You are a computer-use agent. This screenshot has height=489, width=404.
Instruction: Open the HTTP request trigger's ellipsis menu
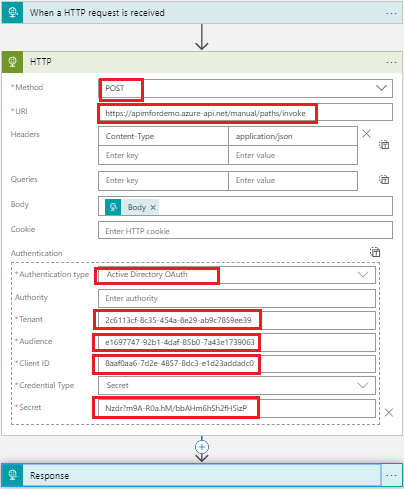point(391,13)
